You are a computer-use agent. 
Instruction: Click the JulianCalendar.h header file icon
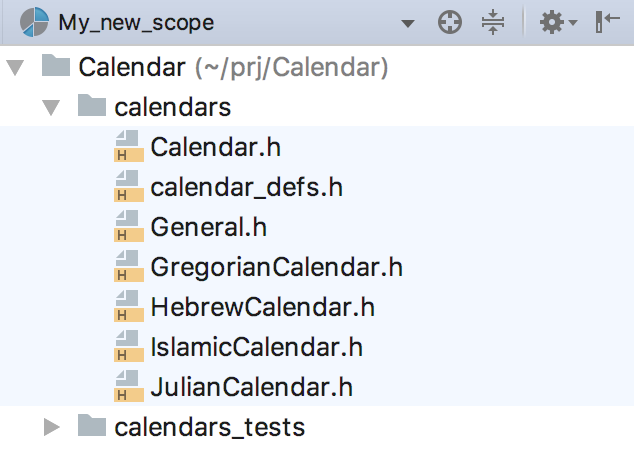(x=129, y=386)
